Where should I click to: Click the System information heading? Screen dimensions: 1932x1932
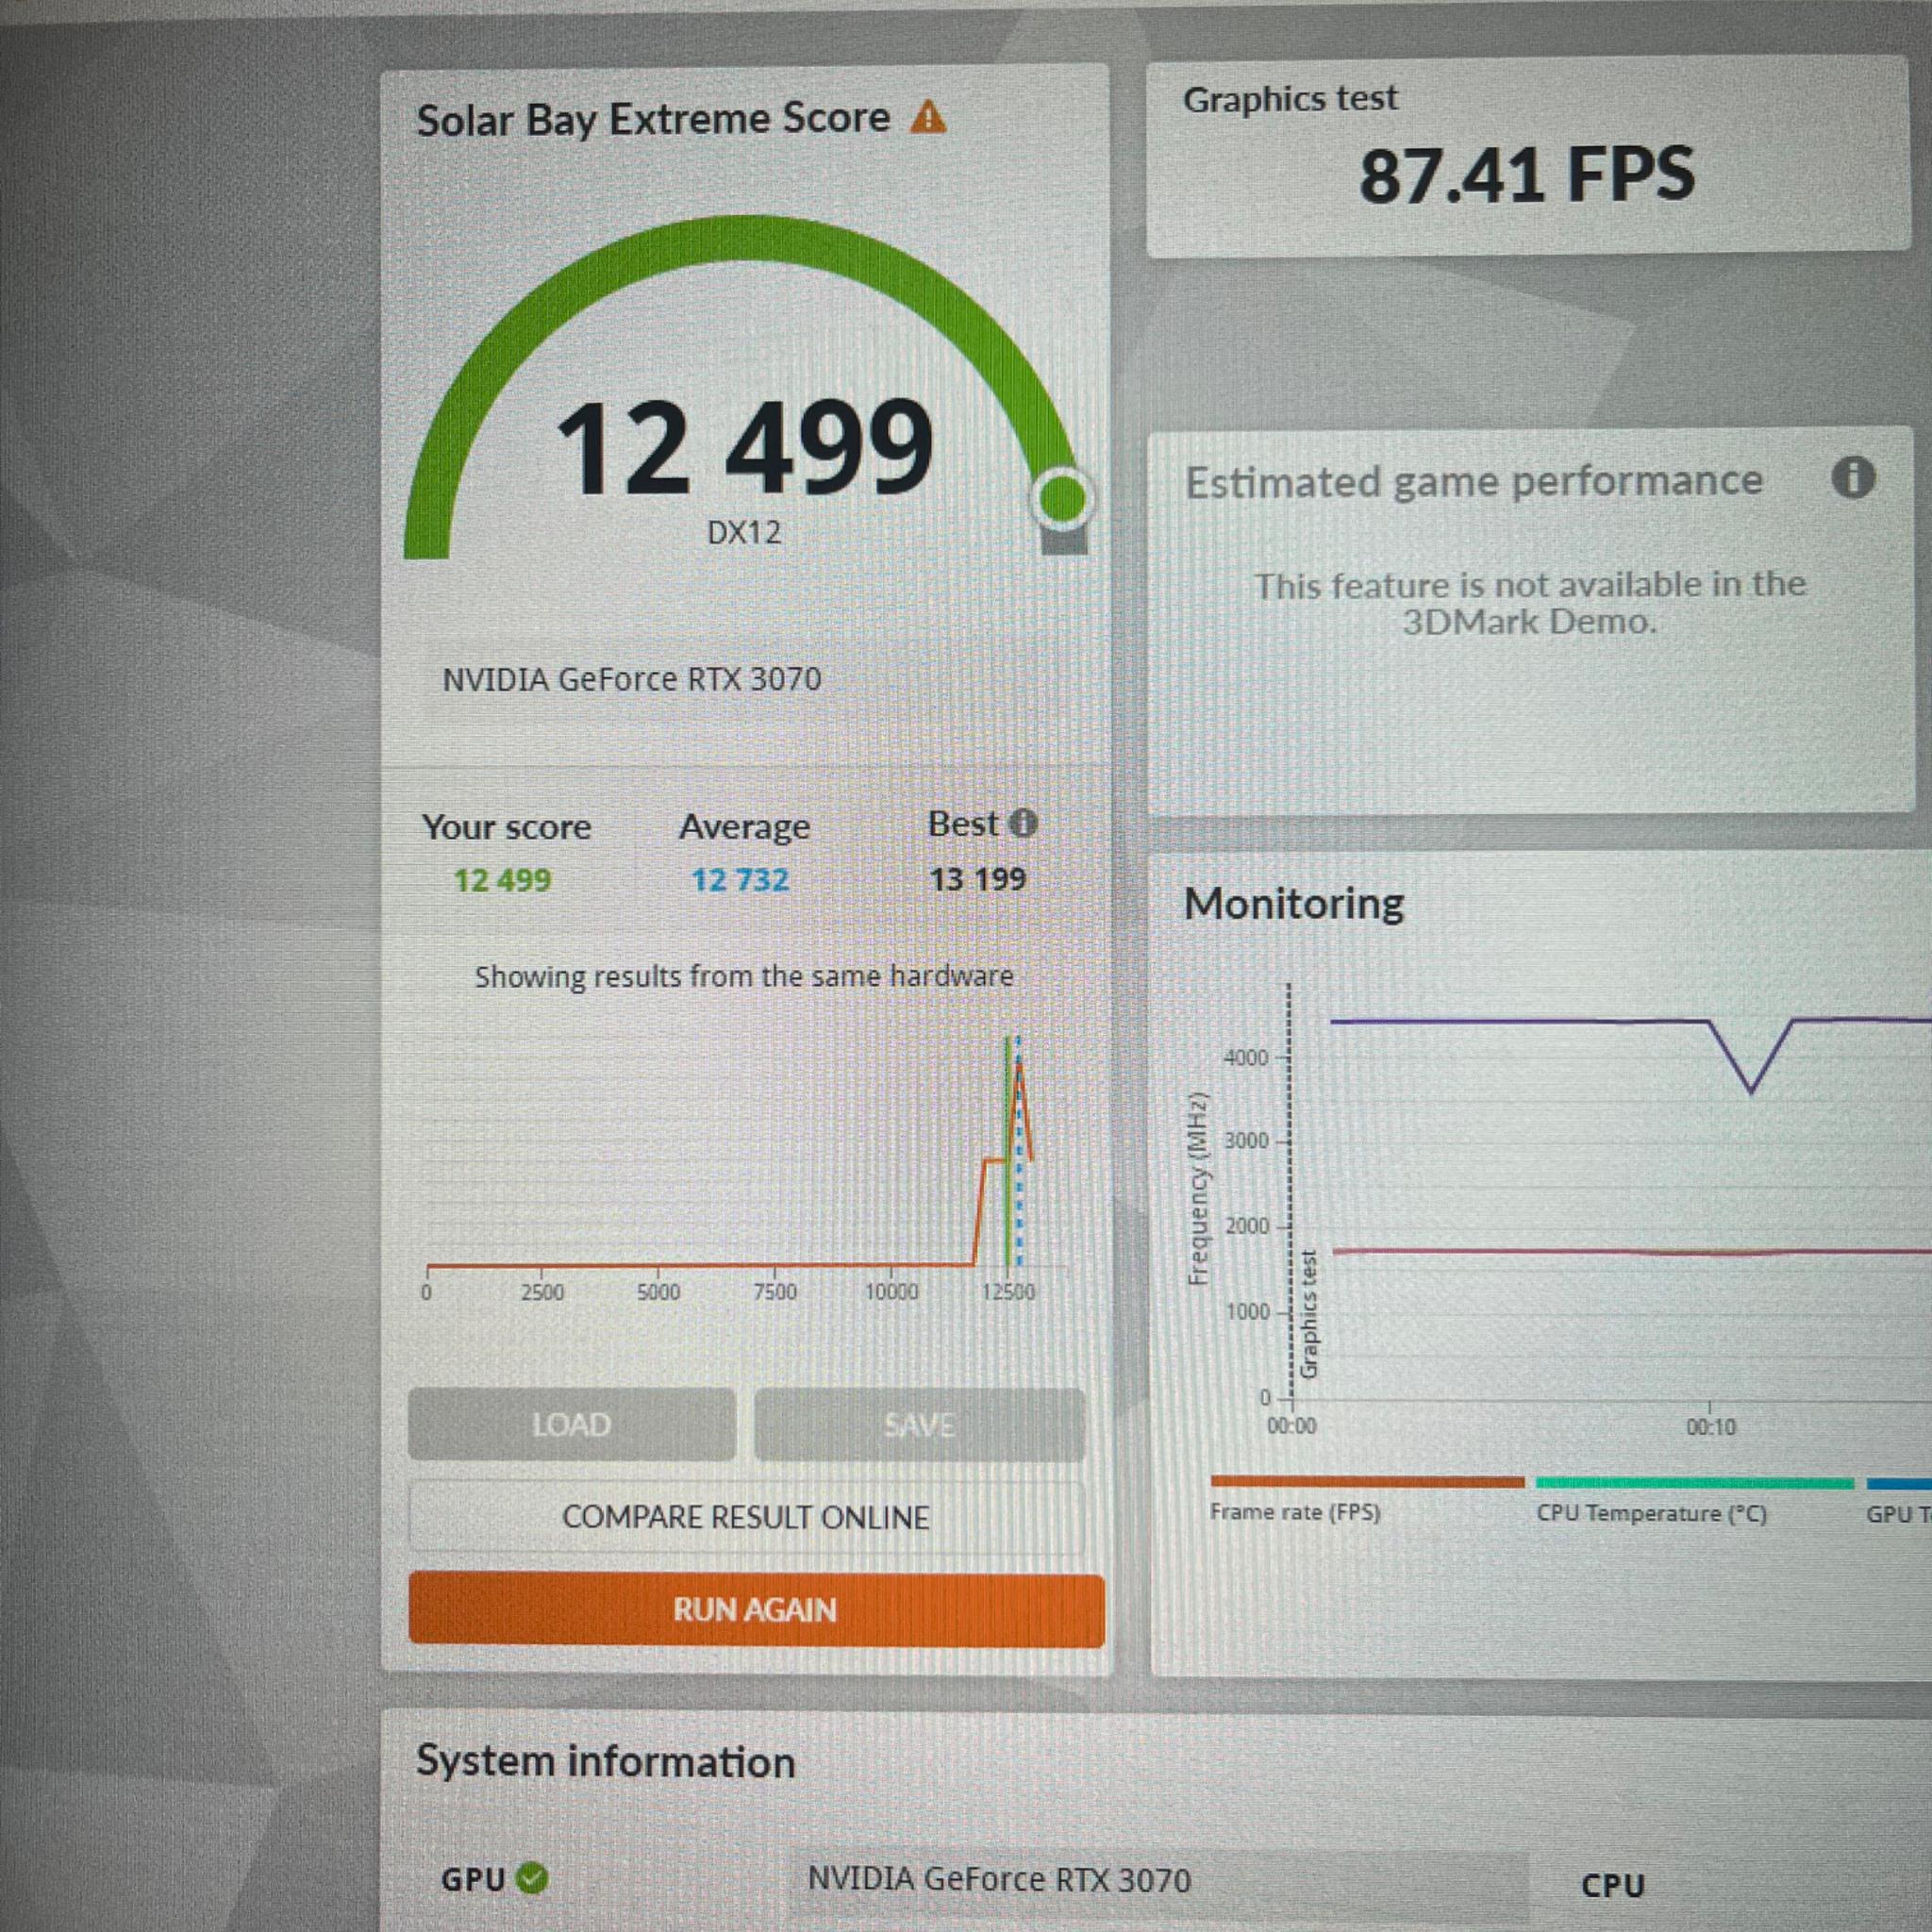[x=605, y=1762]
